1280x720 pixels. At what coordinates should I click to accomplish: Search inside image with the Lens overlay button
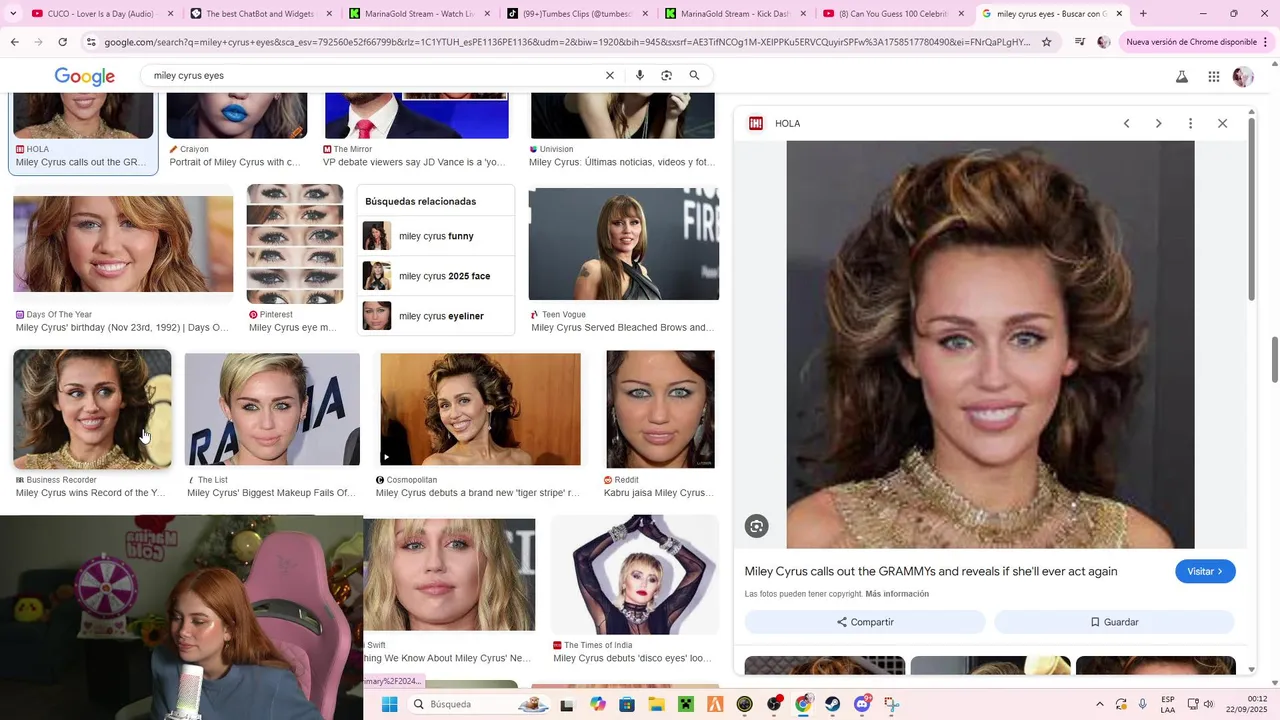pos(757,526)
